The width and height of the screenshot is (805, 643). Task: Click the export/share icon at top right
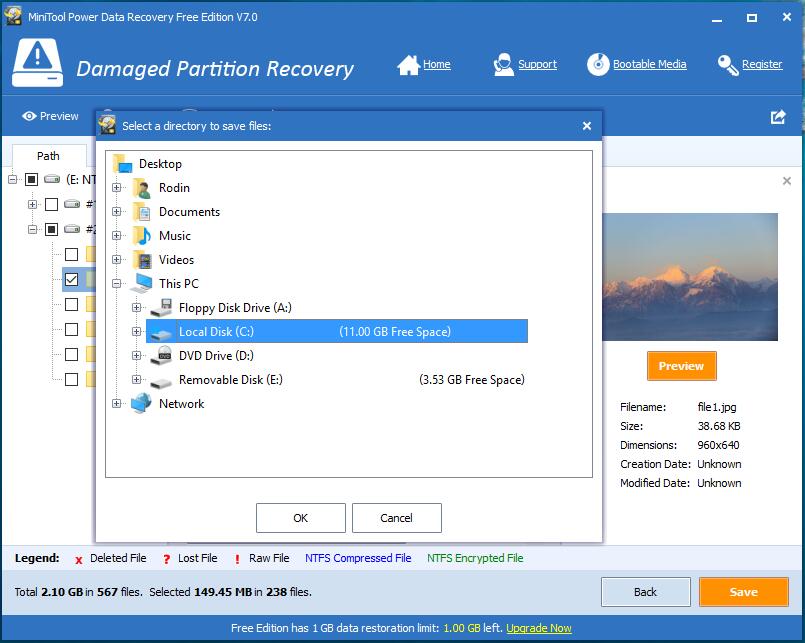[777, 117]
